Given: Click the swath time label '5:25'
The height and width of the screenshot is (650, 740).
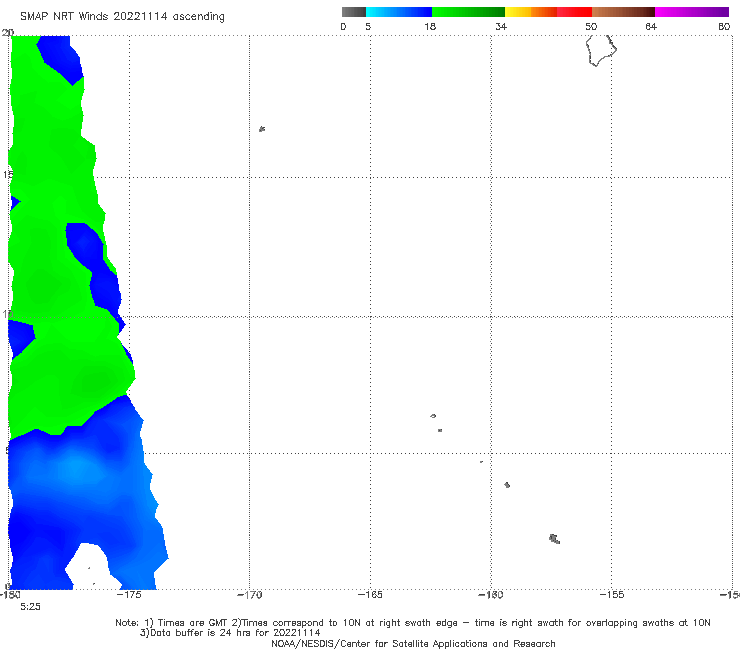Looking at the screenshot, I should [30, 607].
